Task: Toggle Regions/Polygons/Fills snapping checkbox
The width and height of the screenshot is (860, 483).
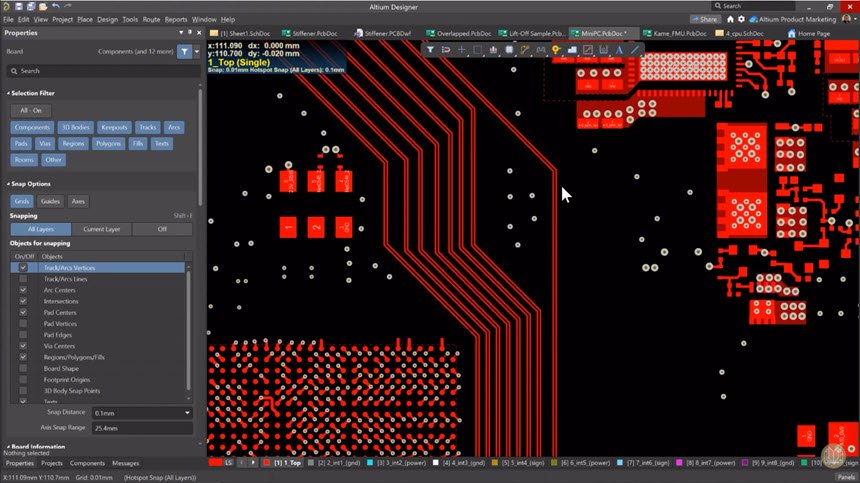Action: 23,357
